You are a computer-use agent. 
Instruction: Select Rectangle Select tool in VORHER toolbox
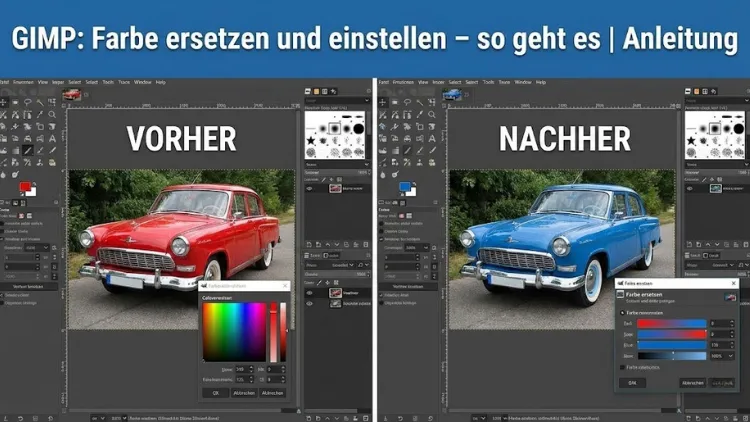click(15, 102)
